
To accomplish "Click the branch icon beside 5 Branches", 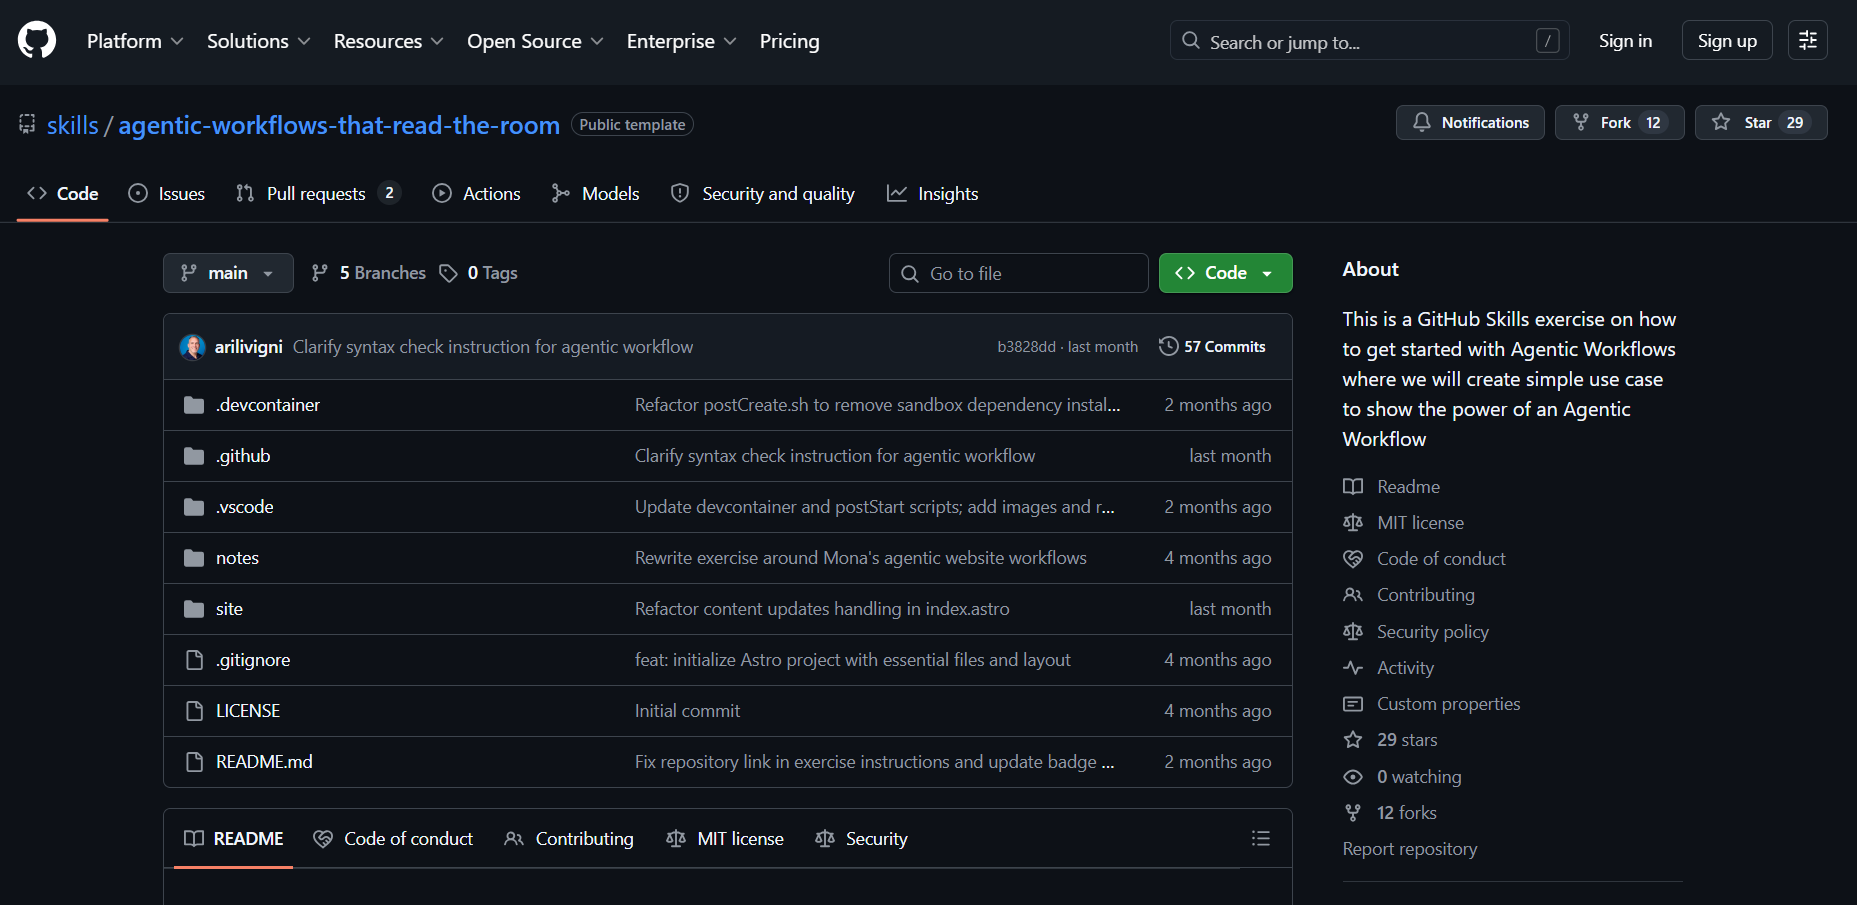I will click(320, 273).
